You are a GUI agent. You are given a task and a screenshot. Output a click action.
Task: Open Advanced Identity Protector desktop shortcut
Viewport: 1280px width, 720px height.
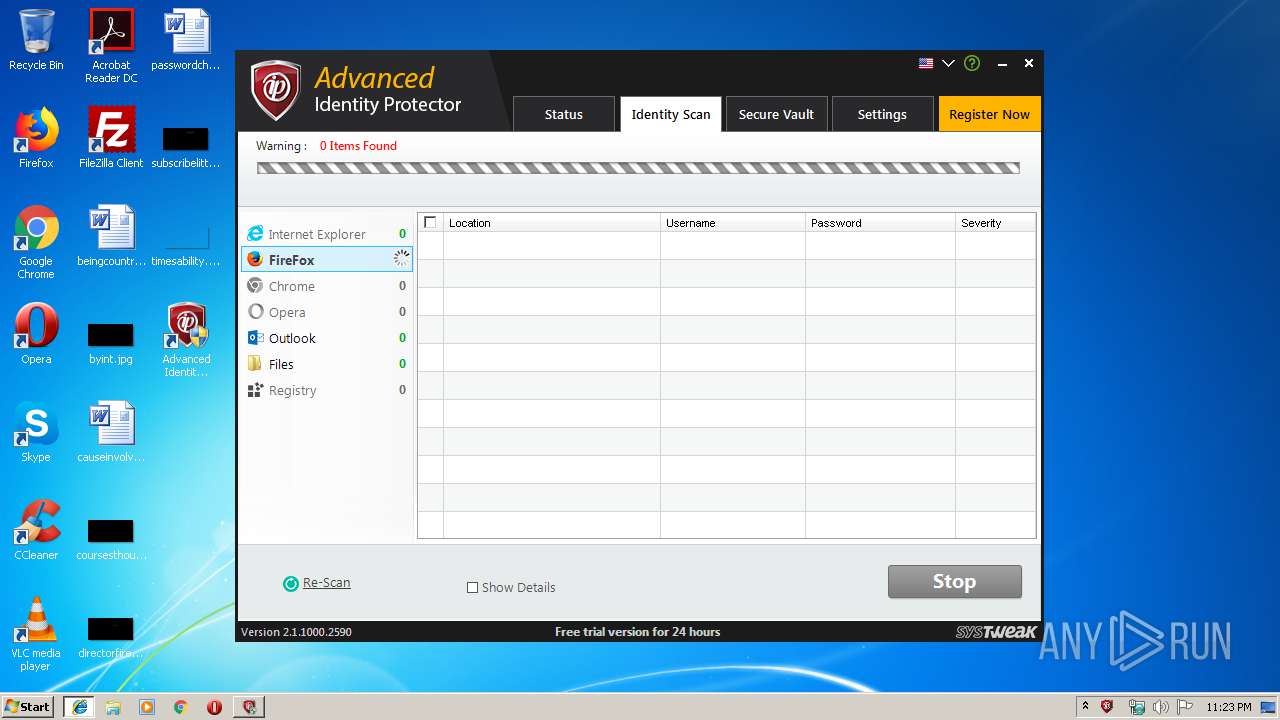186,340
